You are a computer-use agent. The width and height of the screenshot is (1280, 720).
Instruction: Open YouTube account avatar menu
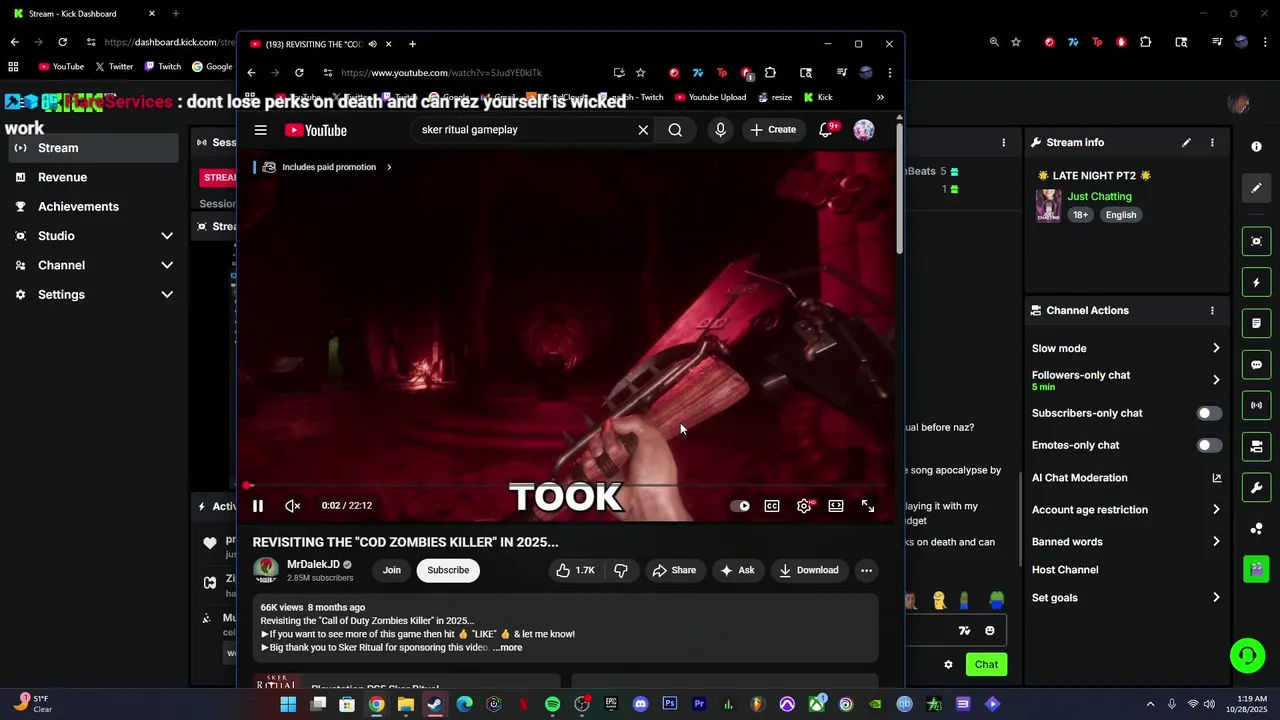click(864, 130)
